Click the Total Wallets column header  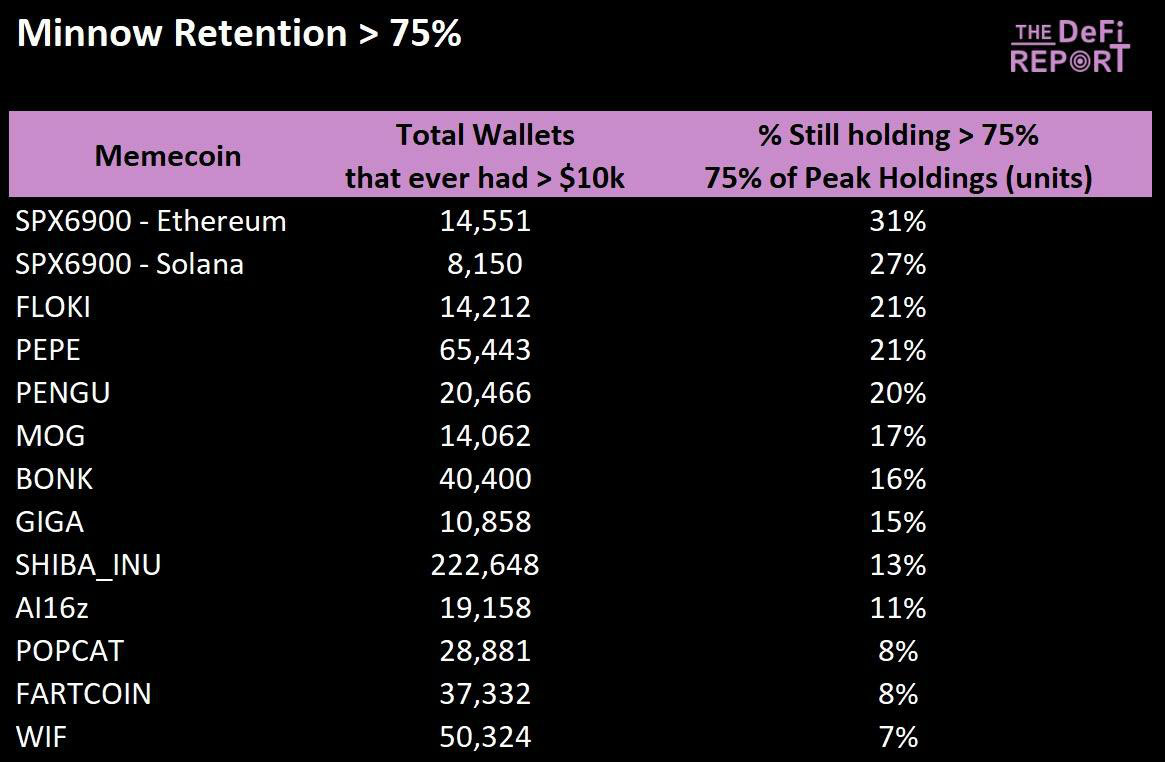485,156
